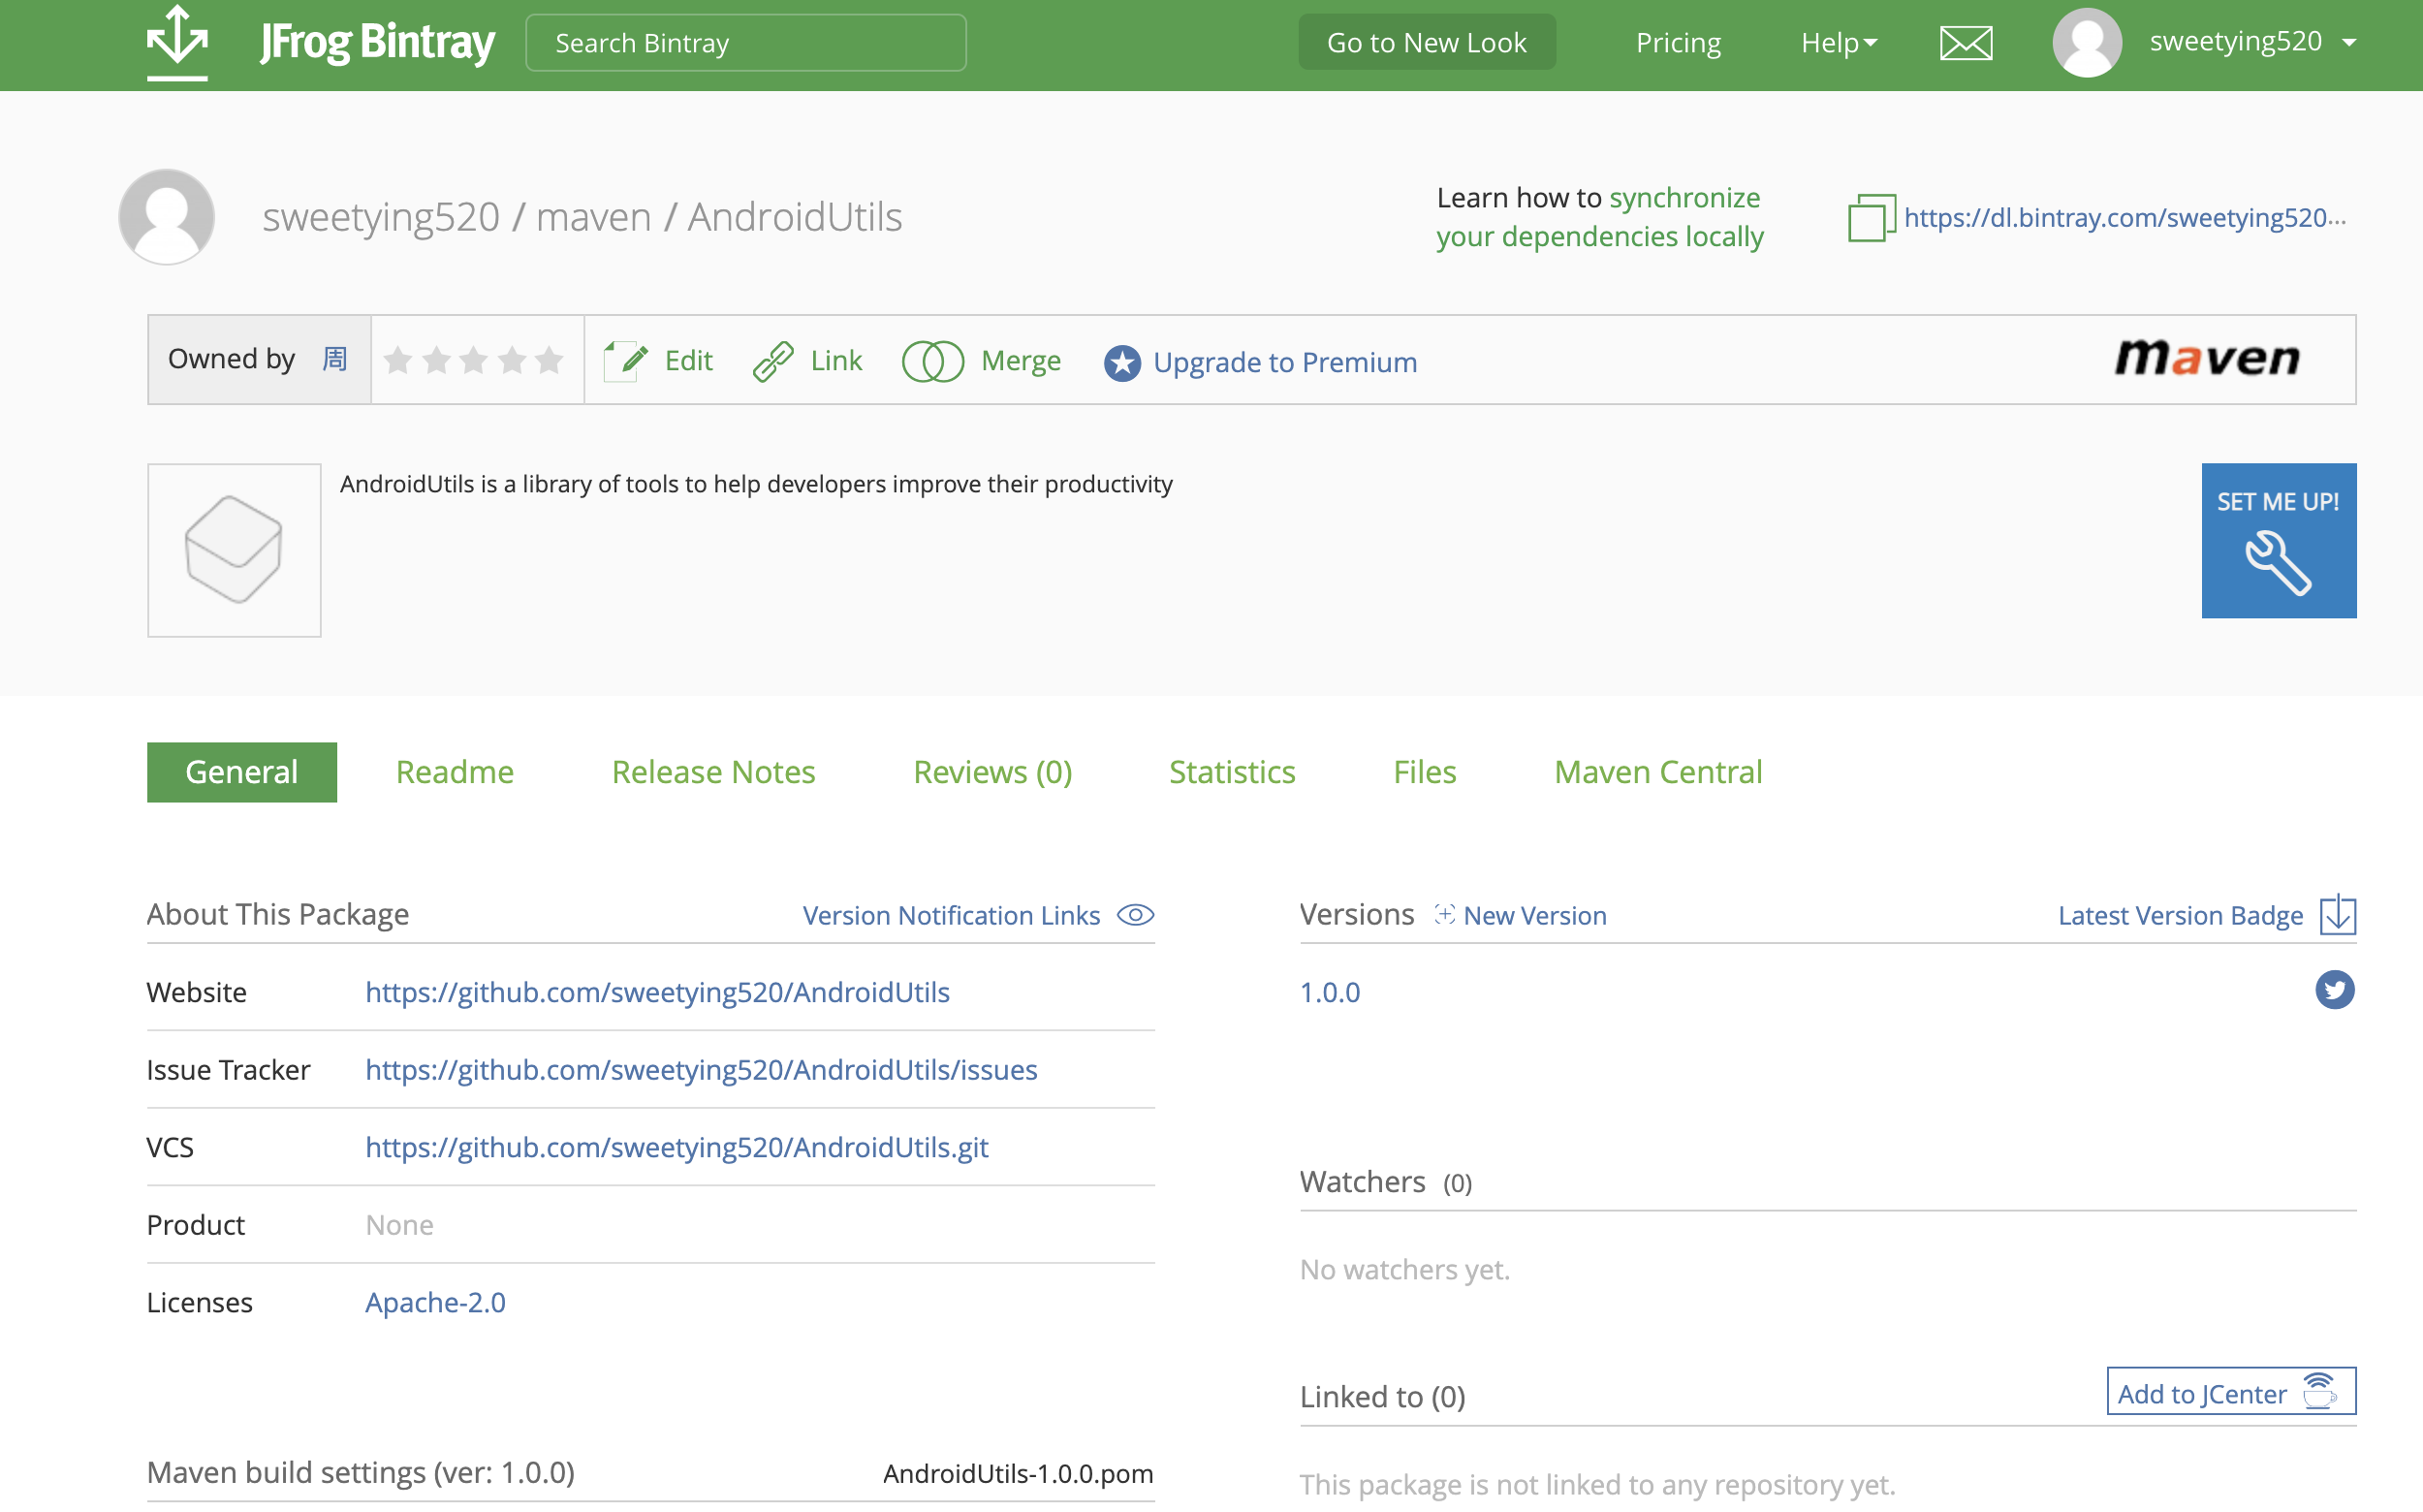The image size is (2423, 1512).
Task: Open the synchronize your dependencies locally link
Action: [1600, 217]
